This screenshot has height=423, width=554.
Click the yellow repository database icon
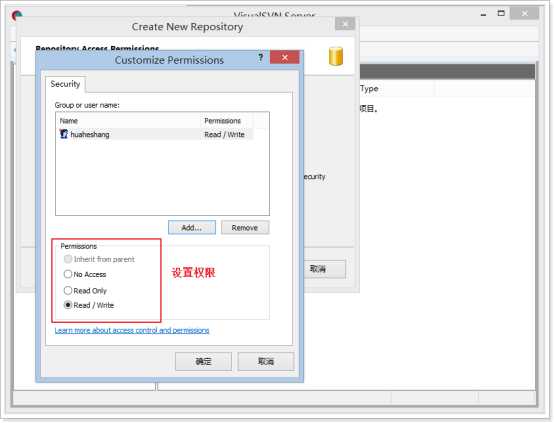pos(336,56)
